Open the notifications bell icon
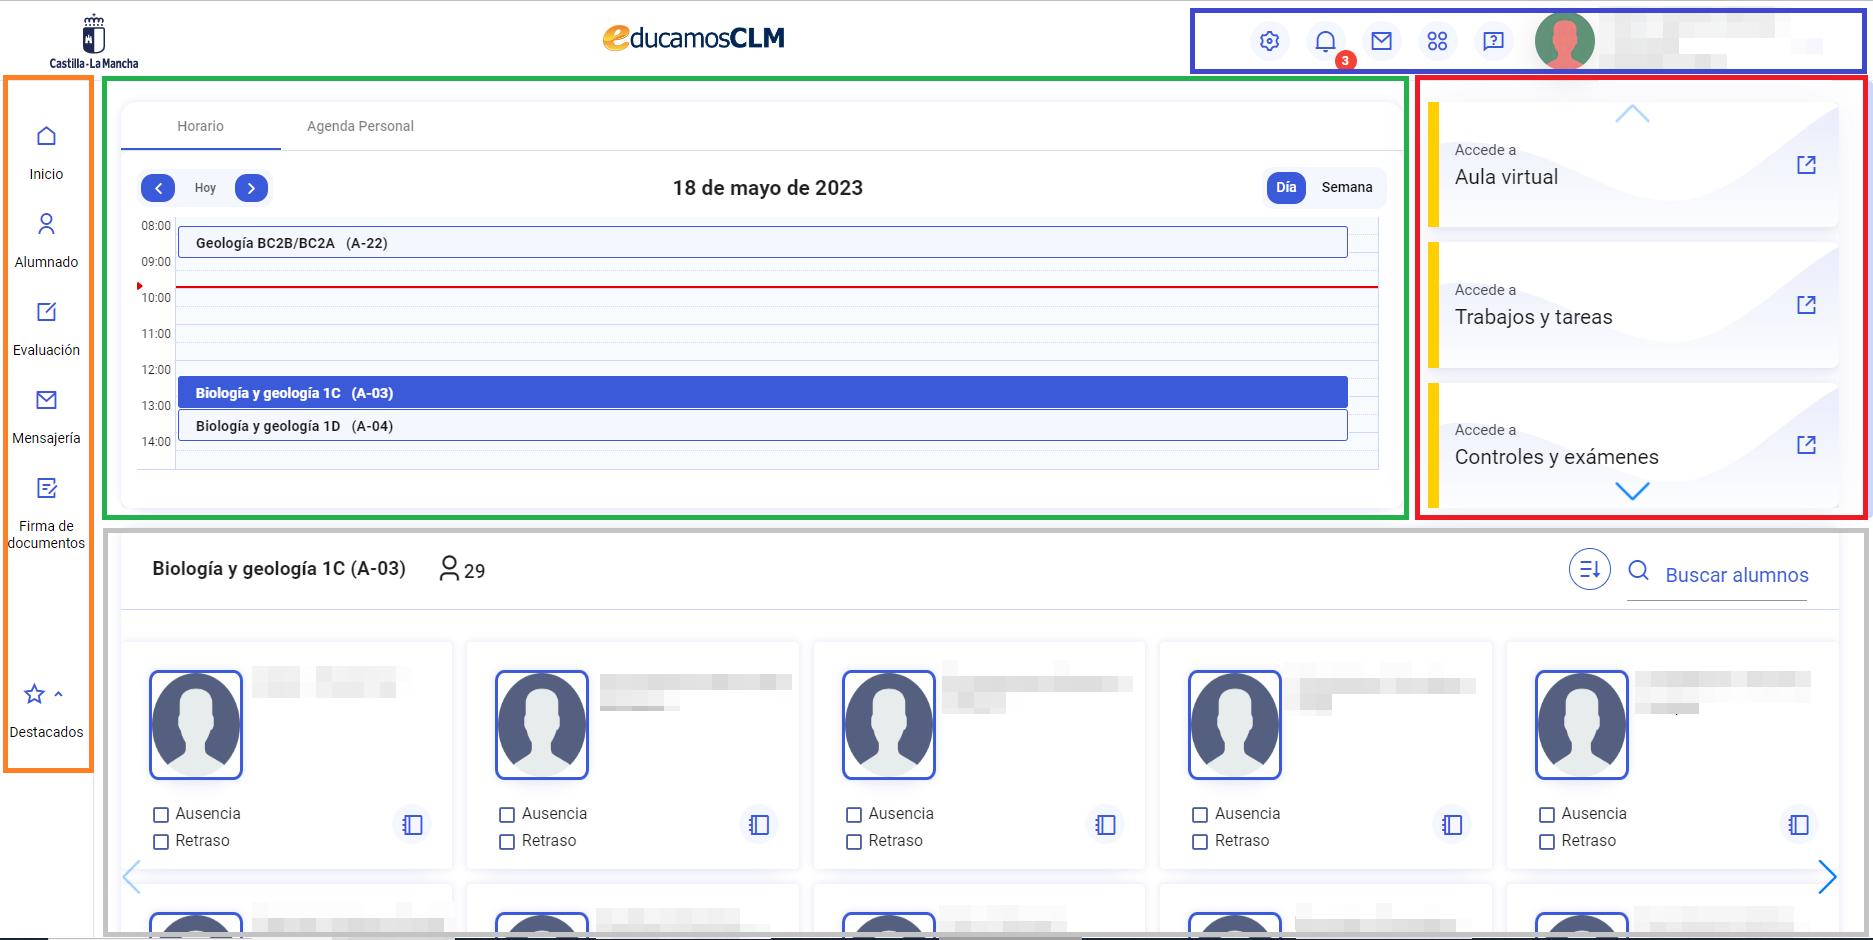The image size is (1873, 940). point(1325,41)
